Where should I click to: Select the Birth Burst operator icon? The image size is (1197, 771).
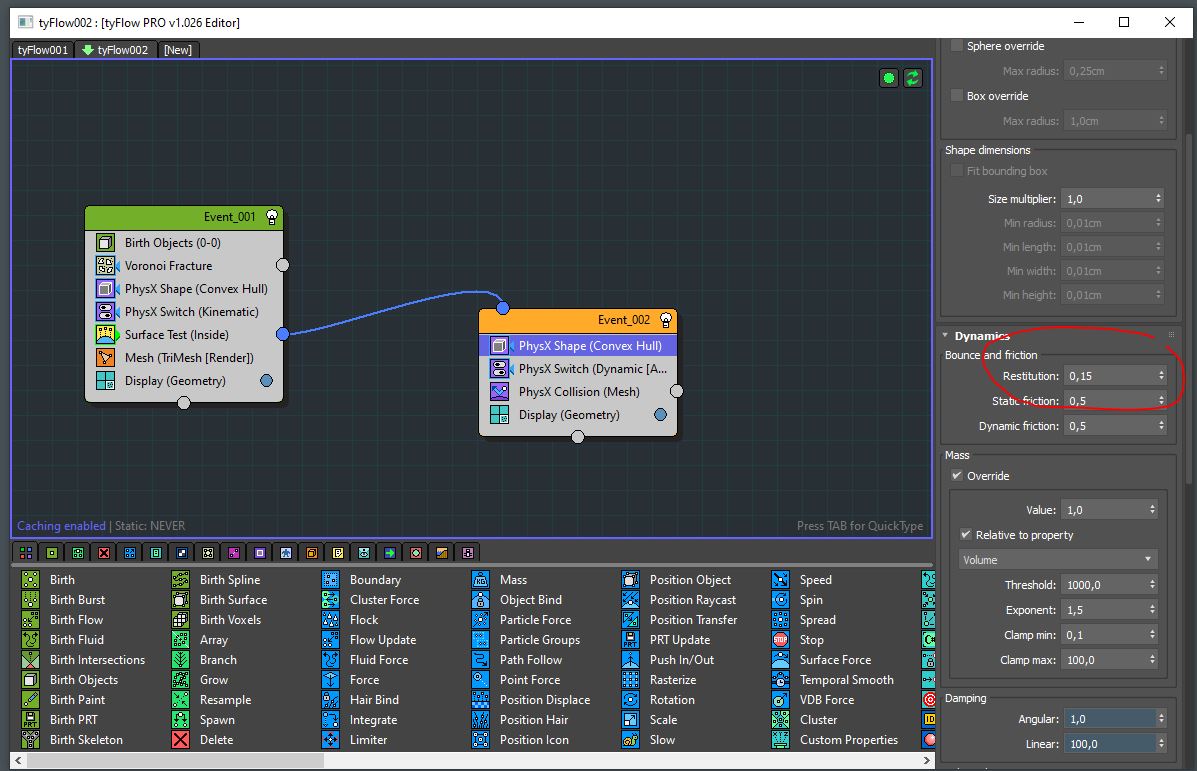[x=31, y=599]
